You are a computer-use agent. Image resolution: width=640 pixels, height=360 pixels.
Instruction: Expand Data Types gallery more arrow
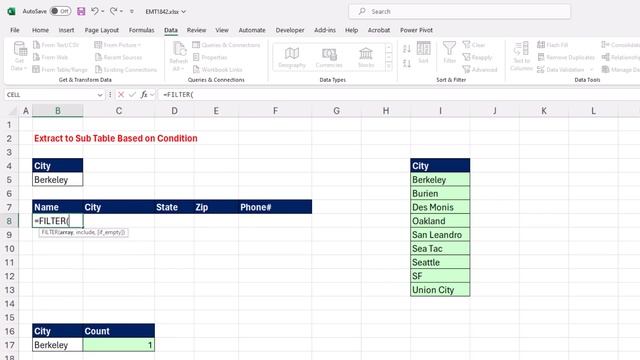pos(389,66)
